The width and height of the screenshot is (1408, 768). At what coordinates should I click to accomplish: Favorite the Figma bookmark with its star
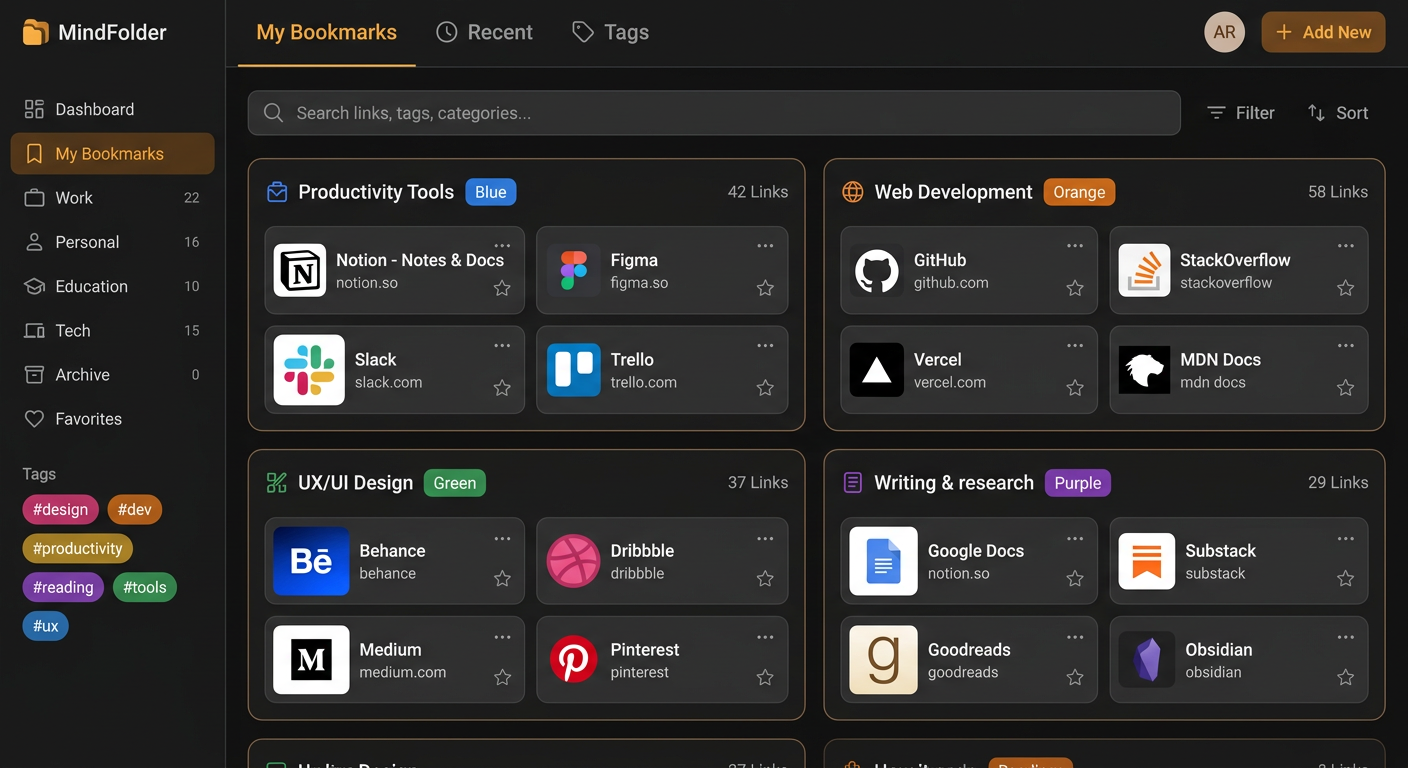coord(765,288)
